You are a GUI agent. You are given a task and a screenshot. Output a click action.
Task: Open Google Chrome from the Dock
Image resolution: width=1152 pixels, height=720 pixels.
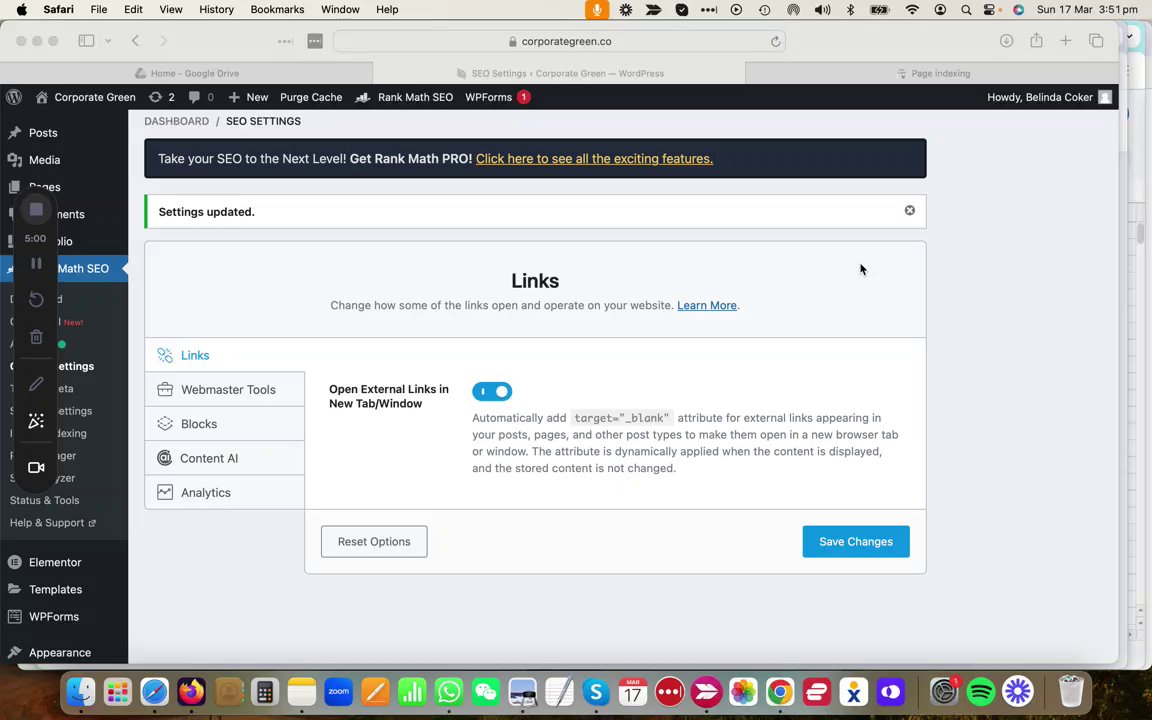pyautogui.click(x=780, y=691)
